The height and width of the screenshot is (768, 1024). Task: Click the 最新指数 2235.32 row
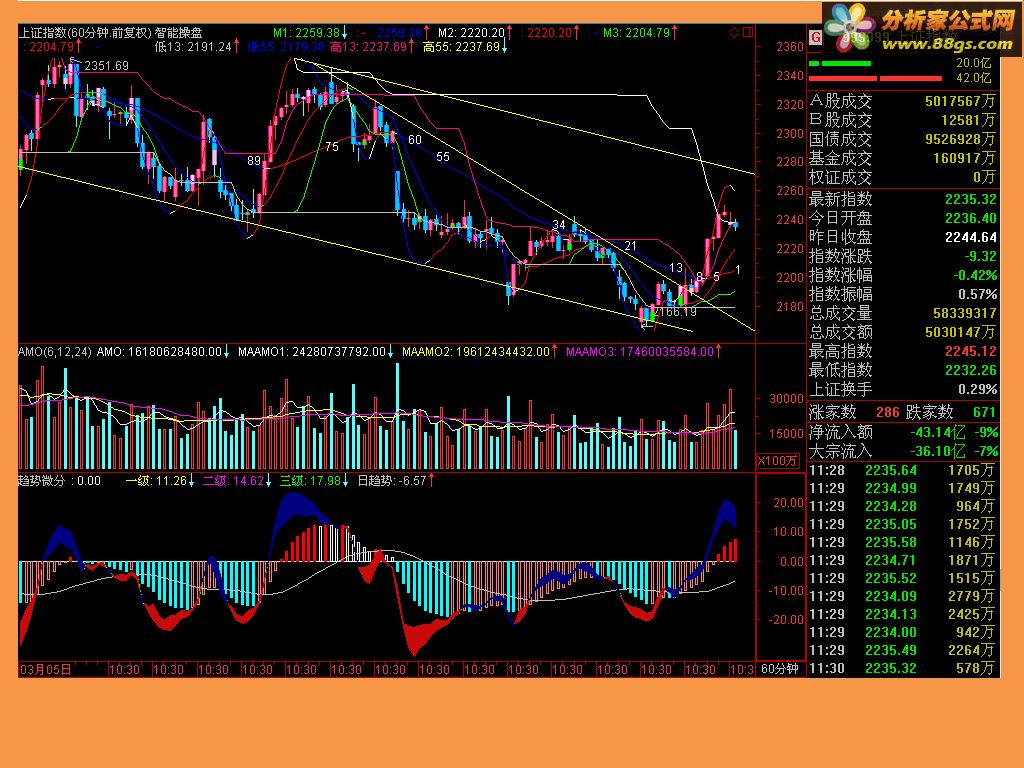[x=903, y=199]
